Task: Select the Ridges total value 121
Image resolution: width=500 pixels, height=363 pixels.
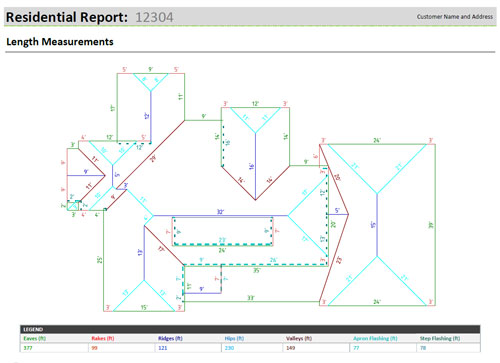Action: [163, 348]
